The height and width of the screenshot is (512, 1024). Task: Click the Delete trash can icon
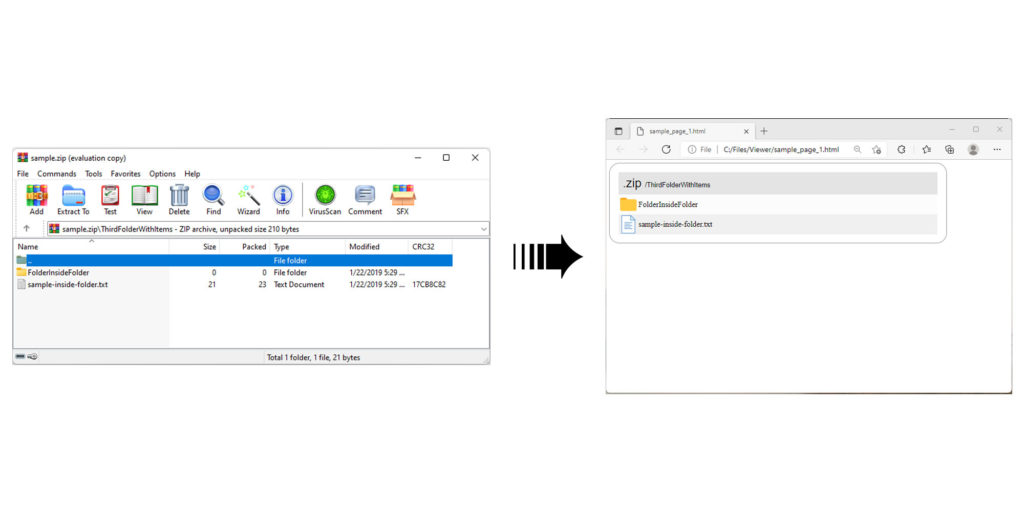pos(179,198)
